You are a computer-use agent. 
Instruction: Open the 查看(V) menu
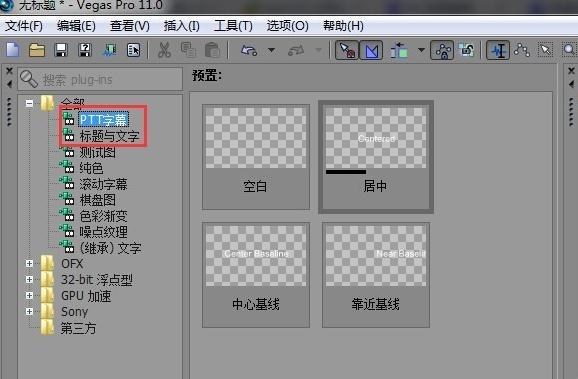tap(129, 26)
